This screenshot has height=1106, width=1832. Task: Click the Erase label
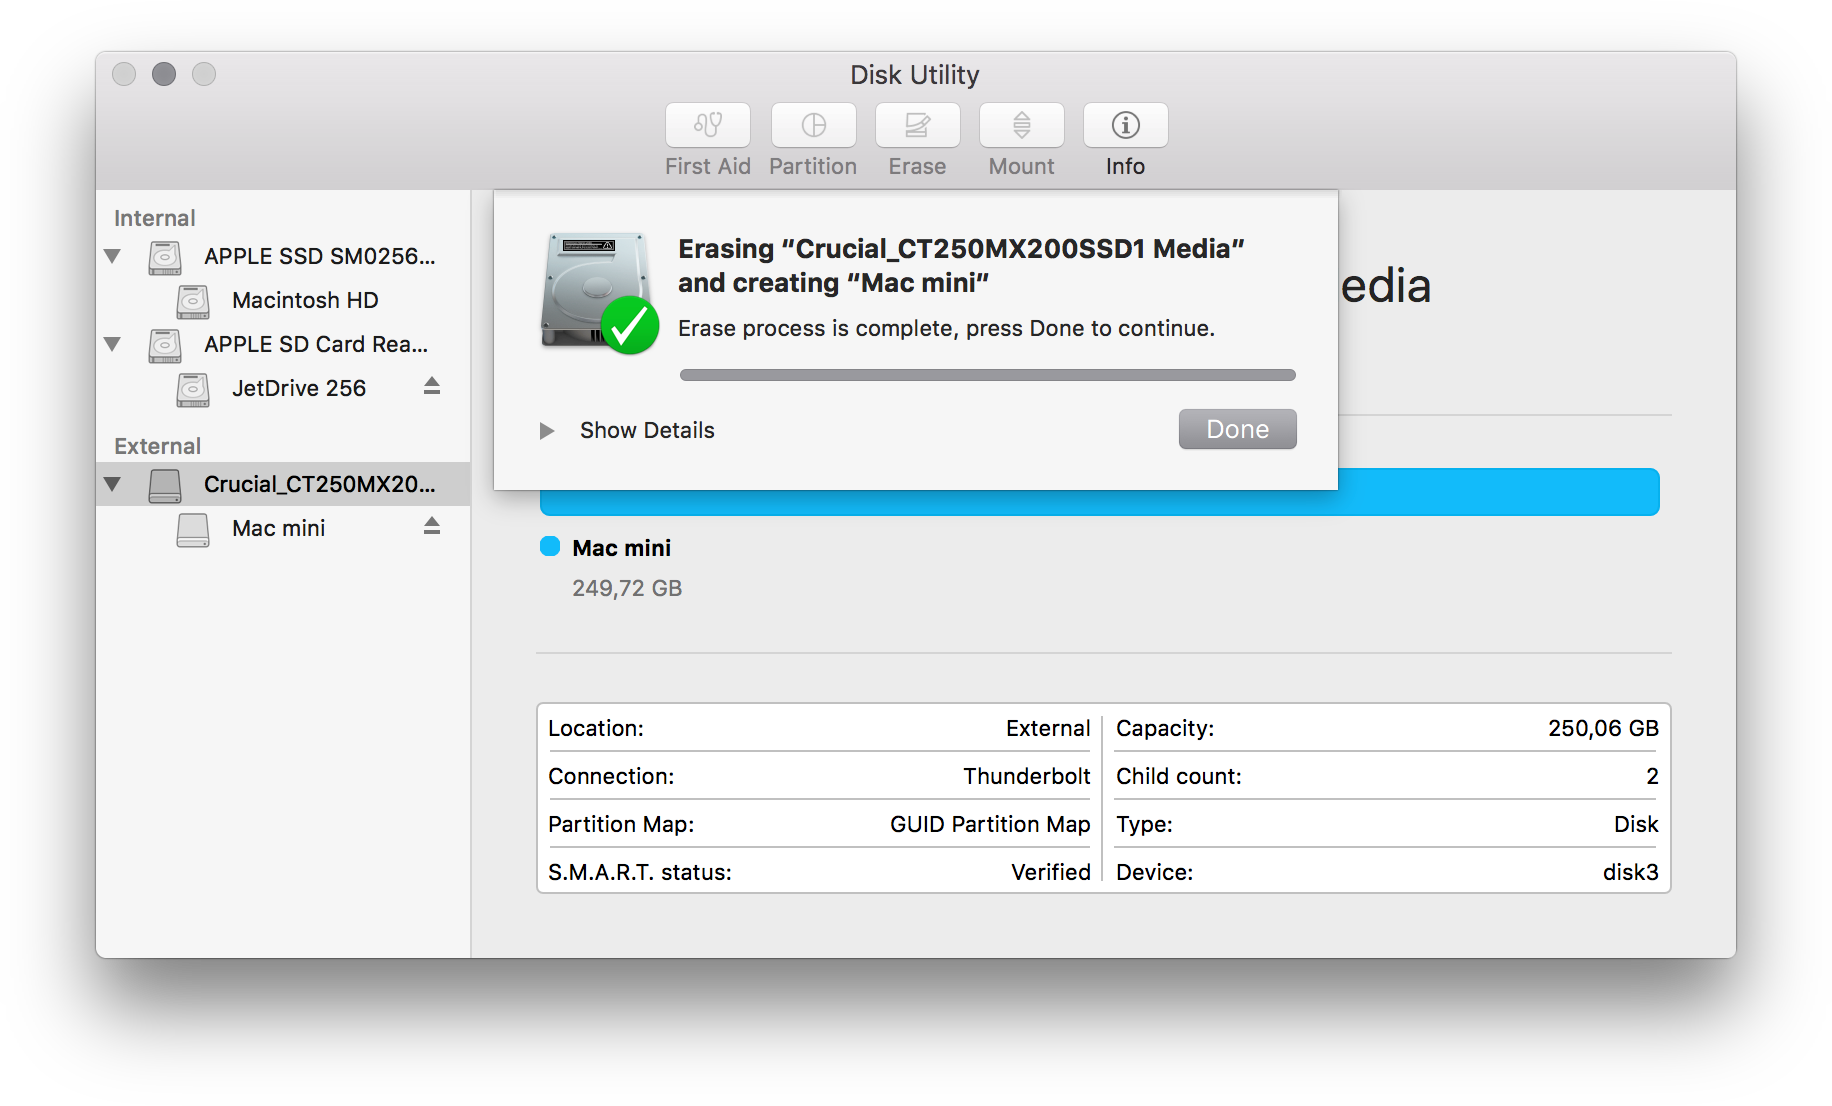917,166
